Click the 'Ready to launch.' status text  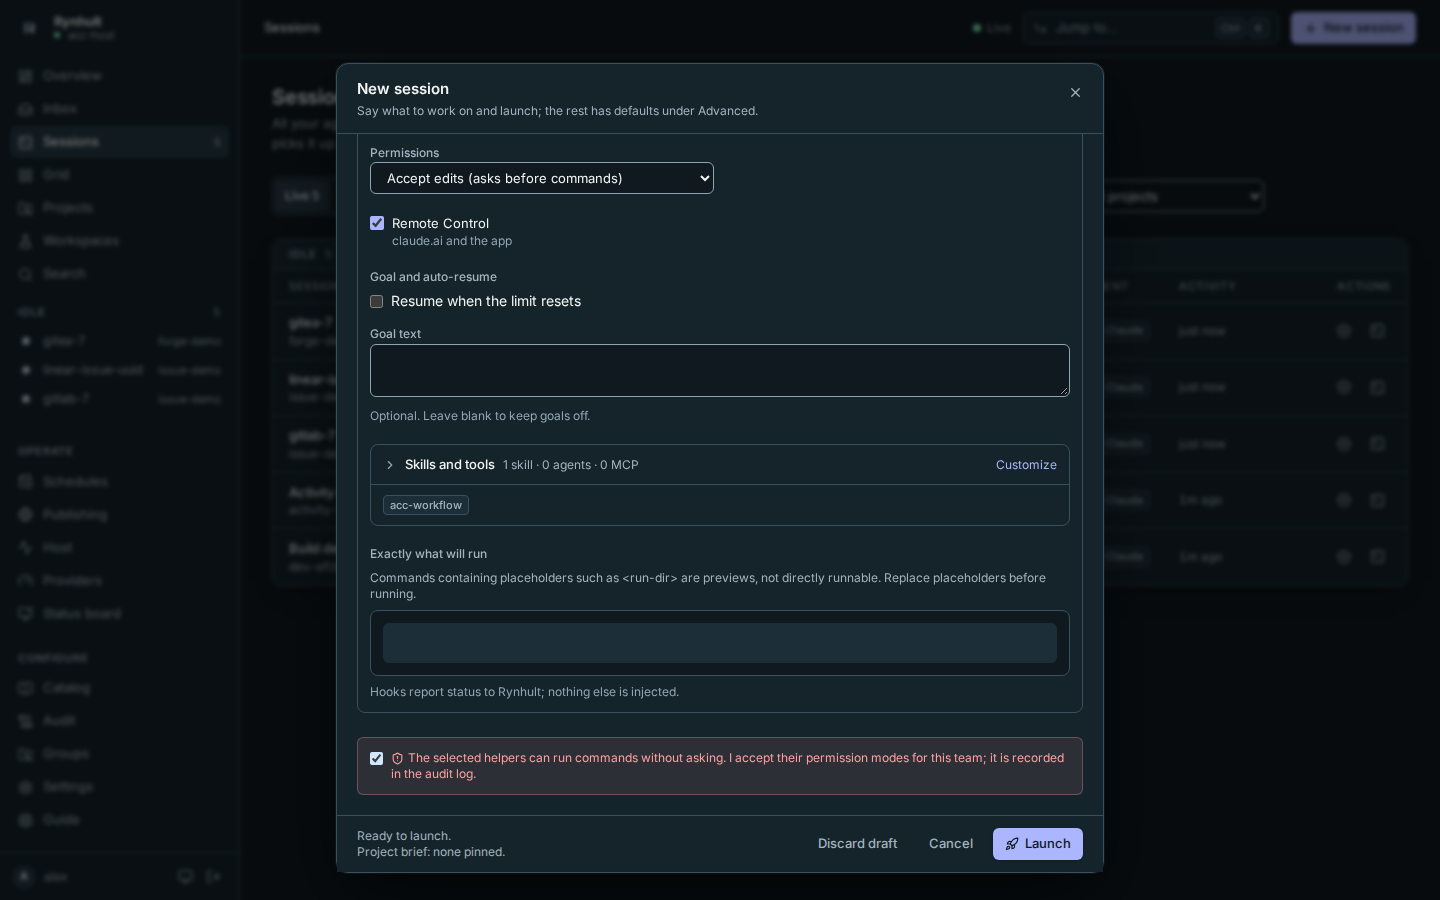[x=404, y=836]
